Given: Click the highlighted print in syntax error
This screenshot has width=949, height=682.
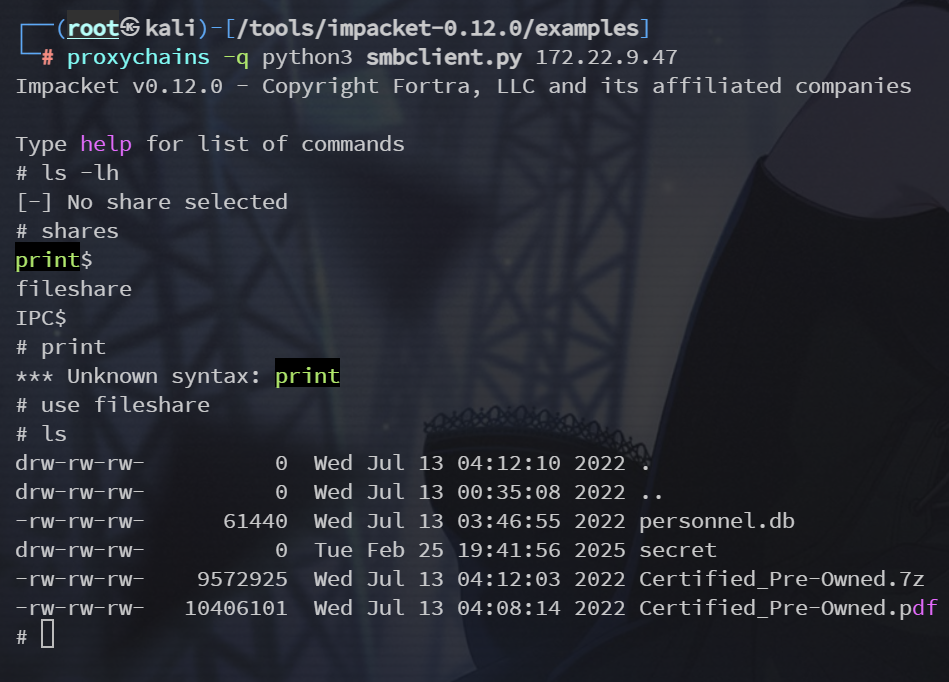Looking at the screenshot, I should click(307, 376).
